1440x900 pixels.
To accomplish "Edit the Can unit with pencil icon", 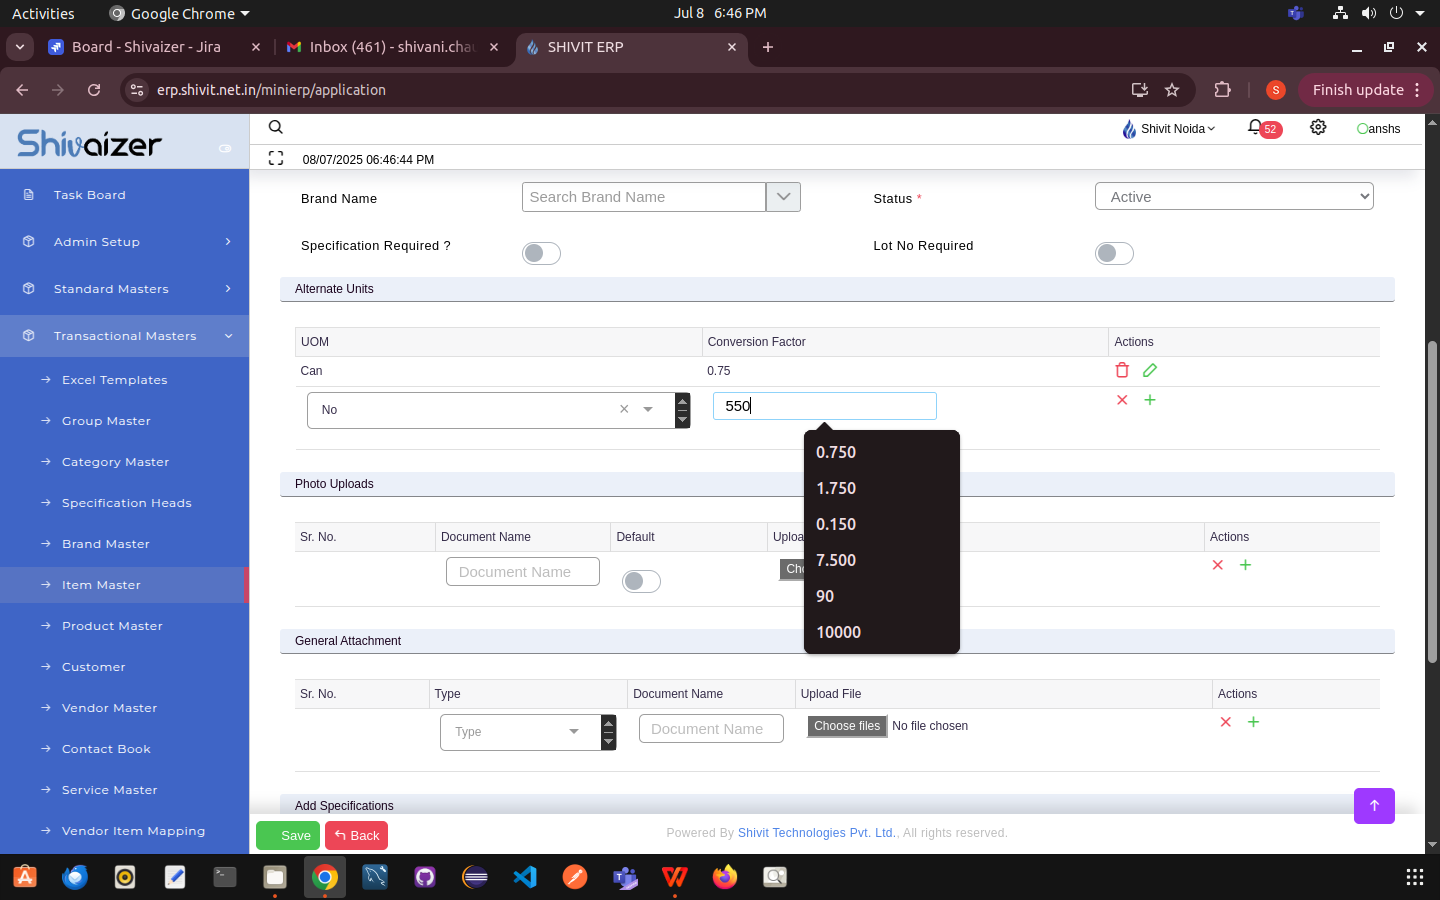I will 1150,370.
